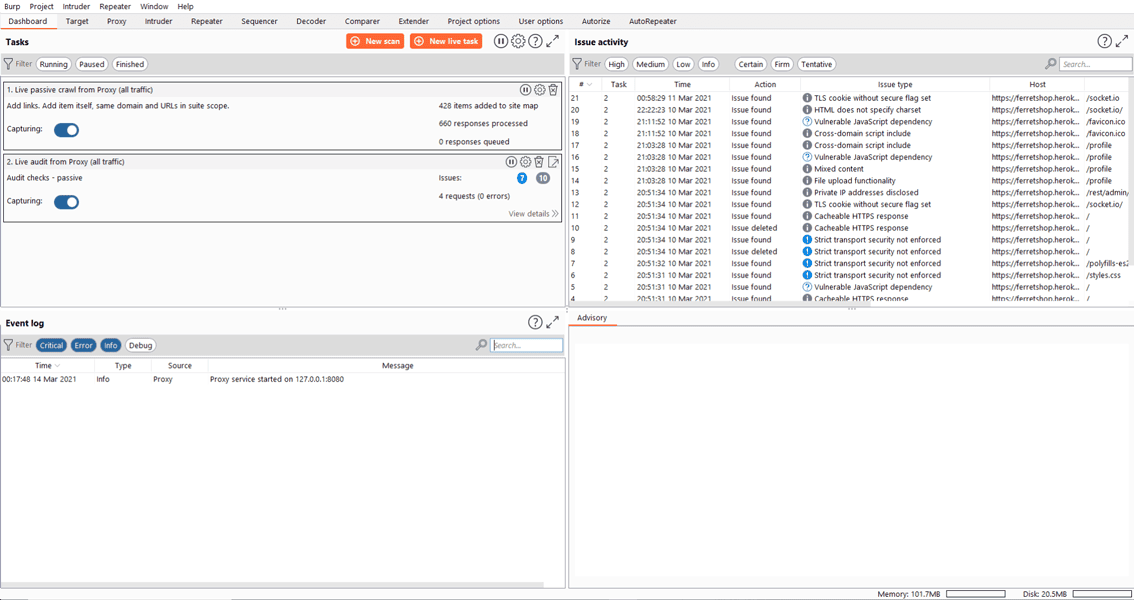Screen dimensions: 1134x600
Task: Toggle Capturing switch for Live audit task
Action: tap(67, 202)
